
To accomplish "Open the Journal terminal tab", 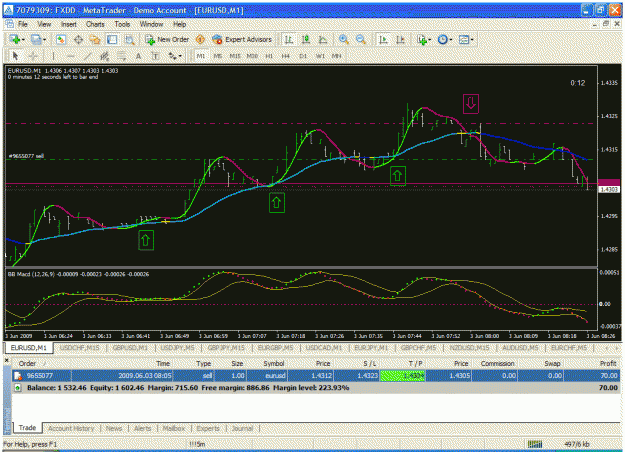I will 242,428.
